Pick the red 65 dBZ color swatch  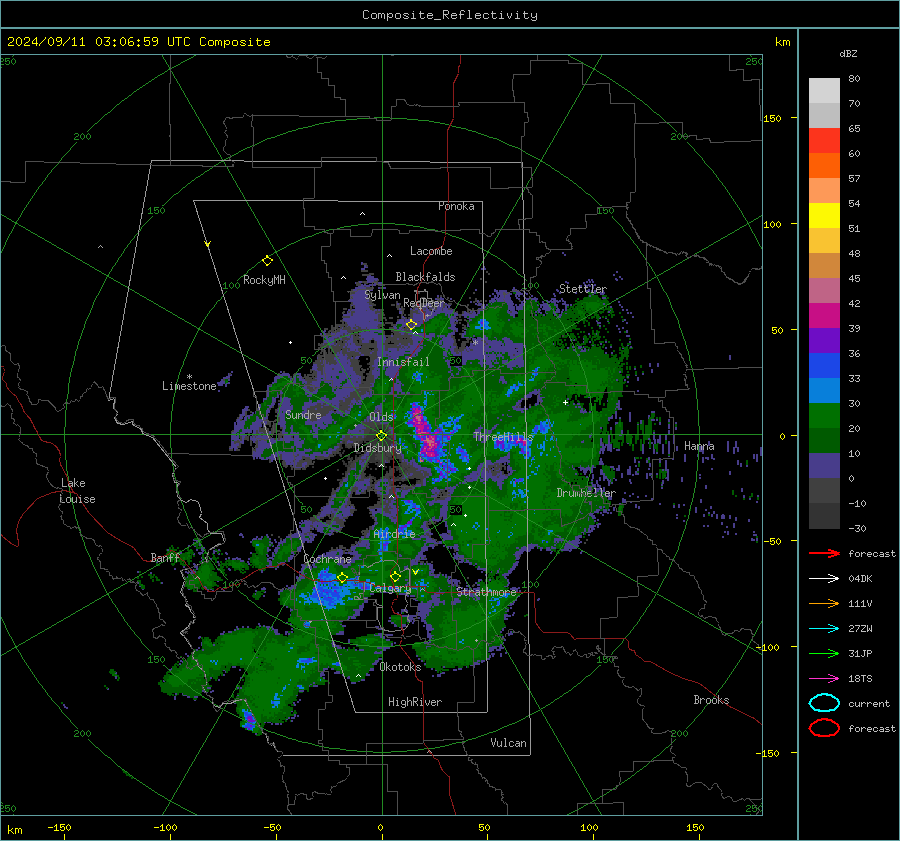tap(824, 140)
